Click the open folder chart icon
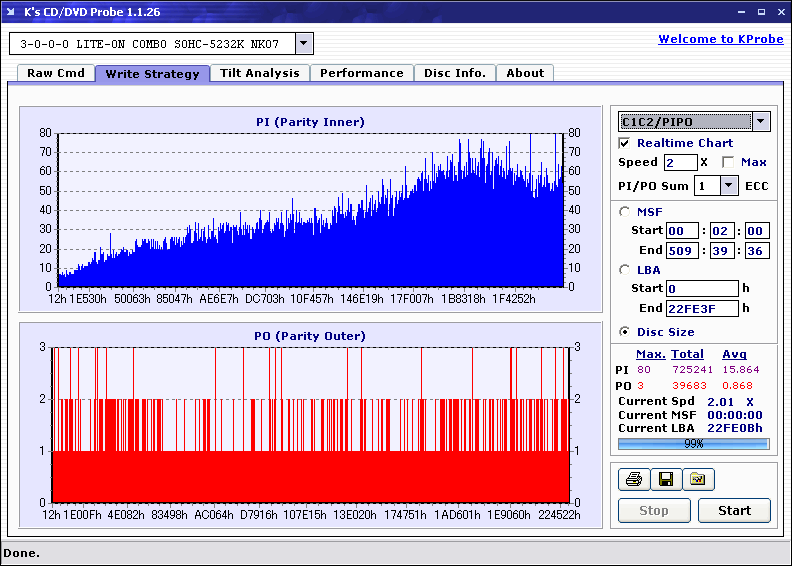The image size is (792, 566). (698, 480)
